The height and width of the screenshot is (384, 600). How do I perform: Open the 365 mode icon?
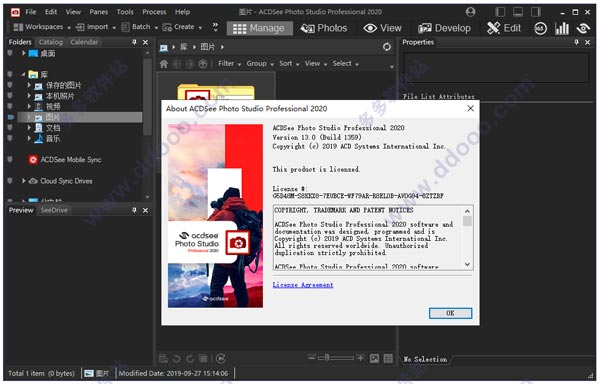click(540, 28)
